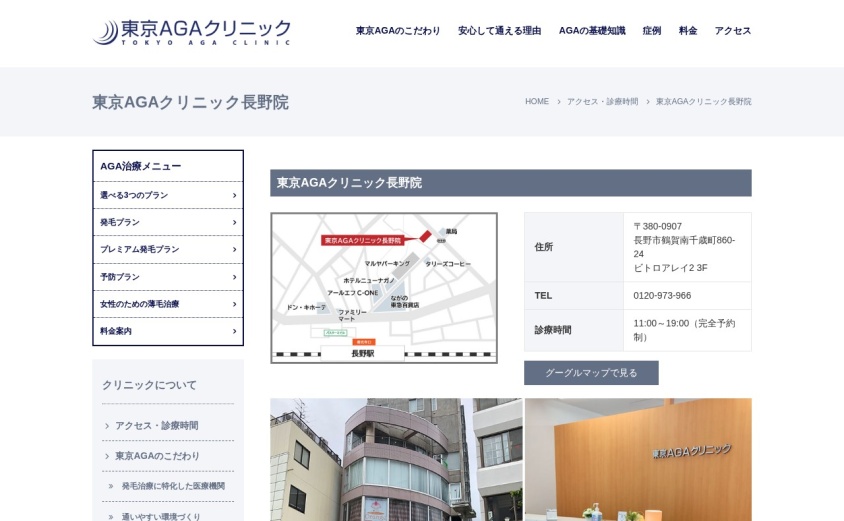Click the 診療時間 table label
Viewport: 844px width, 521px height.
click(553, 330)
